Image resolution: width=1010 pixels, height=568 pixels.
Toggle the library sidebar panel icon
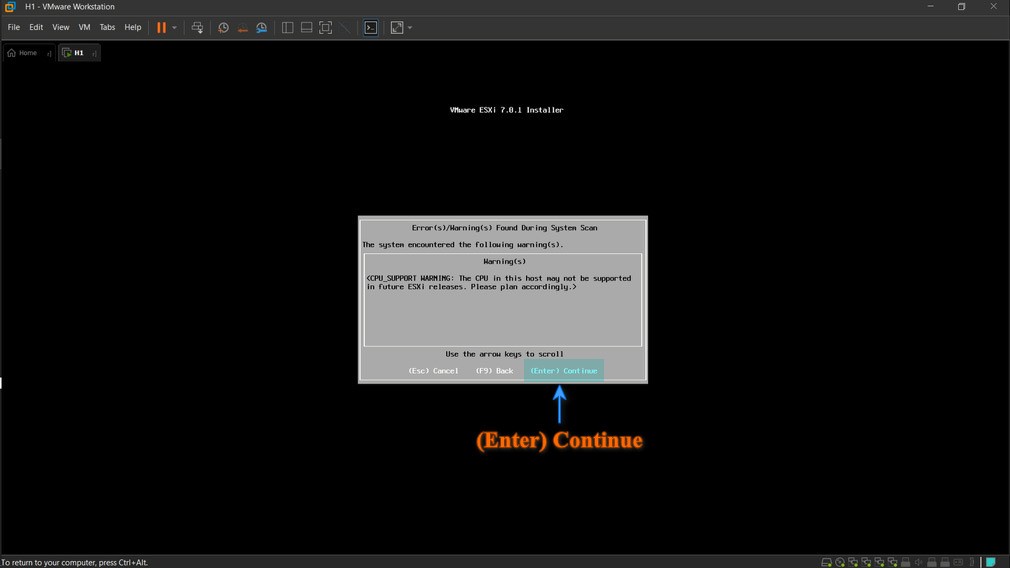(287, 28)
